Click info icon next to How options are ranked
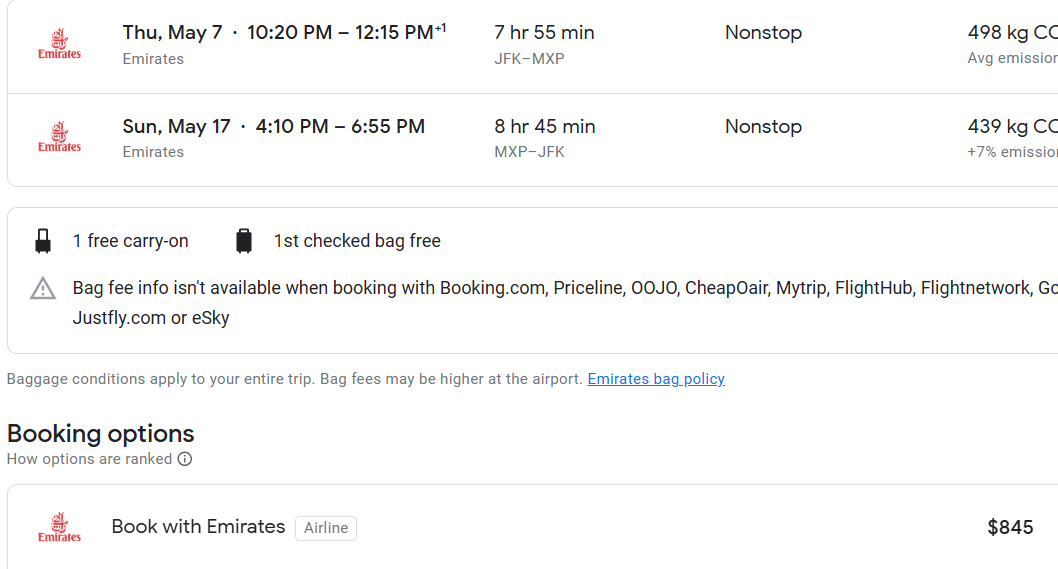This screenshot has height=569, width=1058. tap(185, 459)
